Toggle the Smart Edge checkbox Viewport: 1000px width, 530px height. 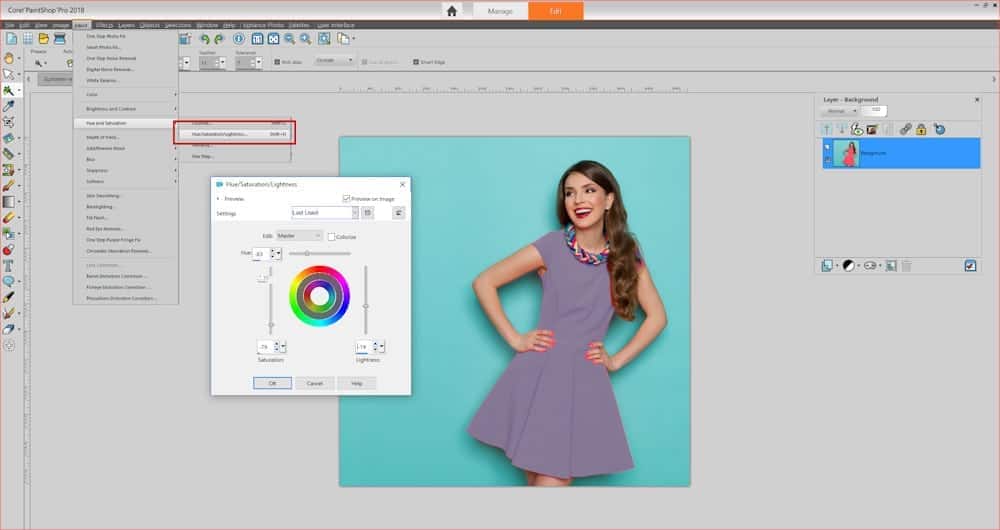click(416, 61)
